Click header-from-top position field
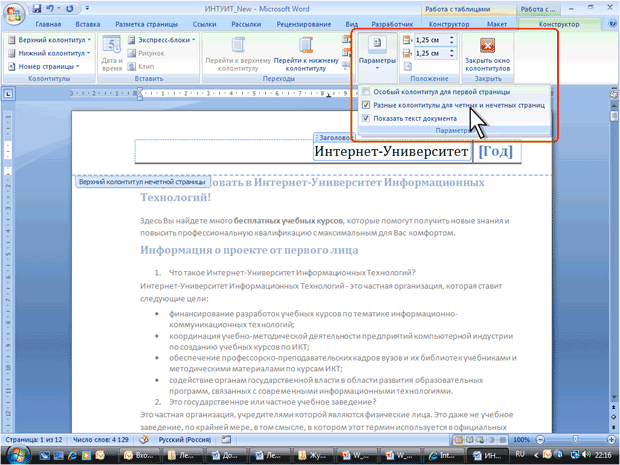 coord(431,40)
